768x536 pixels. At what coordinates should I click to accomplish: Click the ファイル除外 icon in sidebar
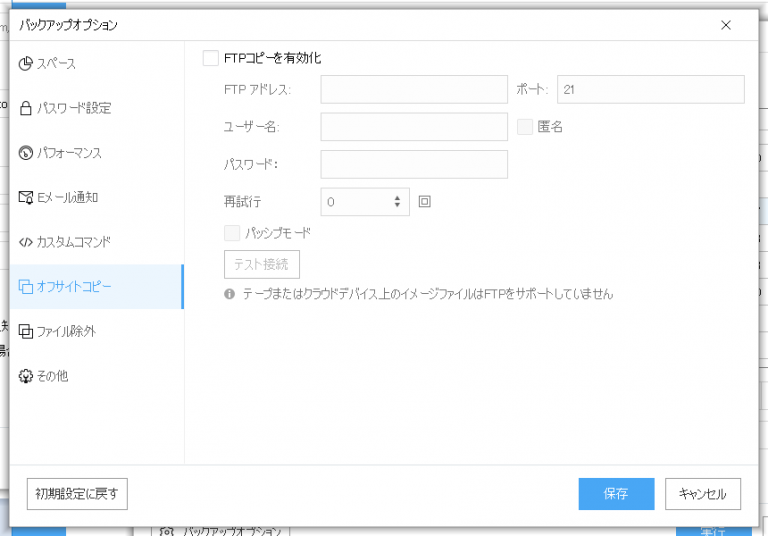coord(26,331)
